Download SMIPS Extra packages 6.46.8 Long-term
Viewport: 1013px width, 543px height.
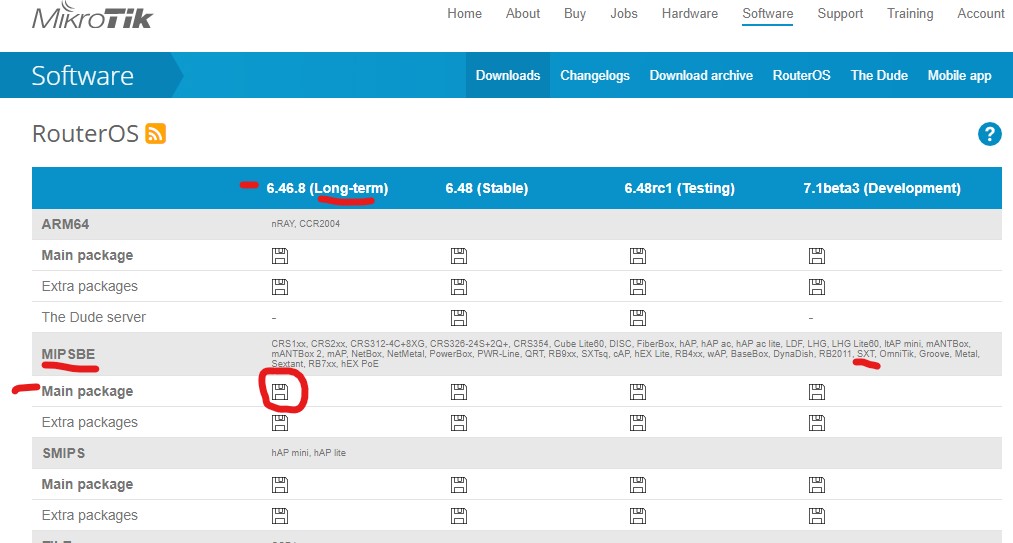pos(280,516)
